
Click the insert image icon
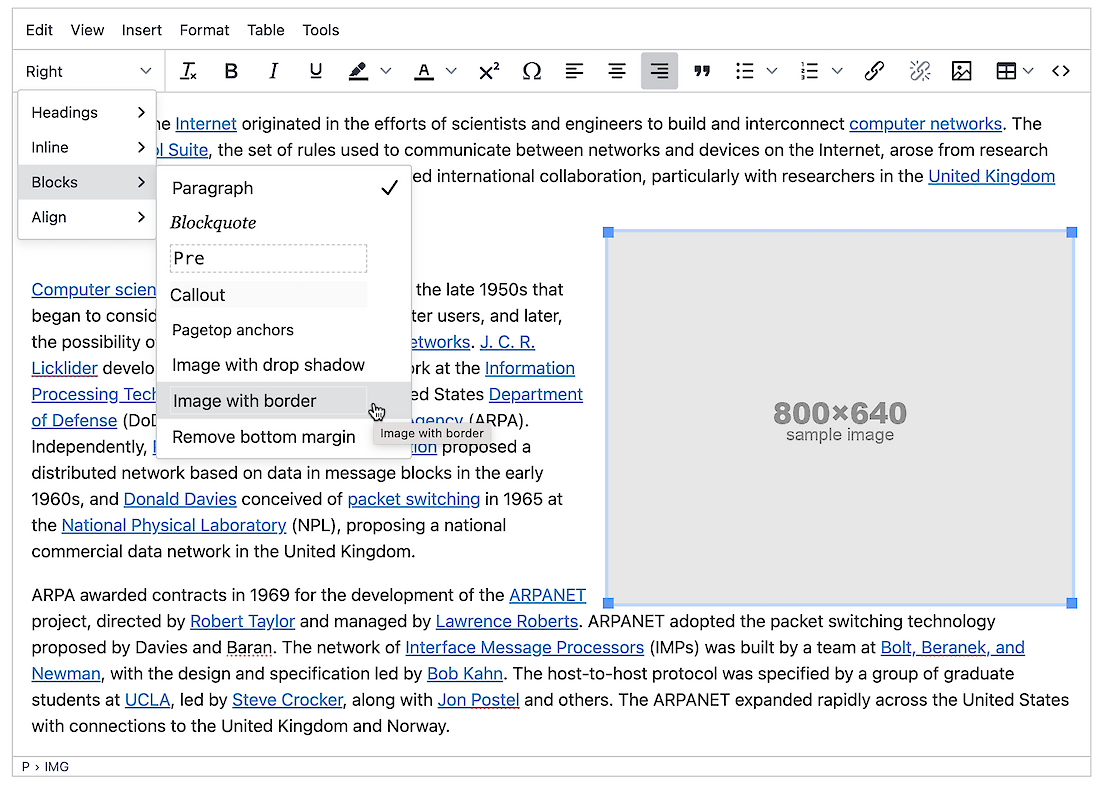961,71
